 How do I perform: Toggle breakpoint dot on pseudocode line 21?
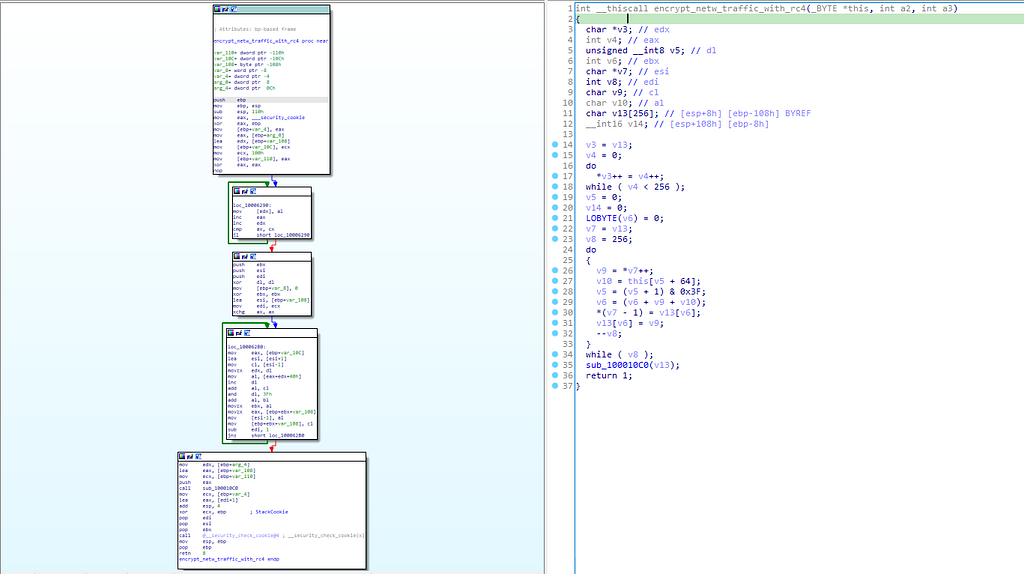[x=555, y=217]
